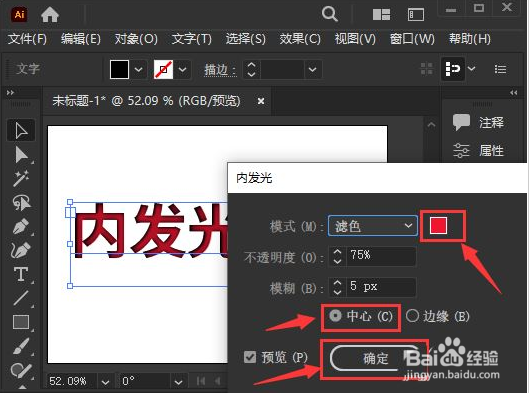Open the fill color dropdown arrow
Image resolution: width=529 pixels, height=393 pixels.
(138, 69)
